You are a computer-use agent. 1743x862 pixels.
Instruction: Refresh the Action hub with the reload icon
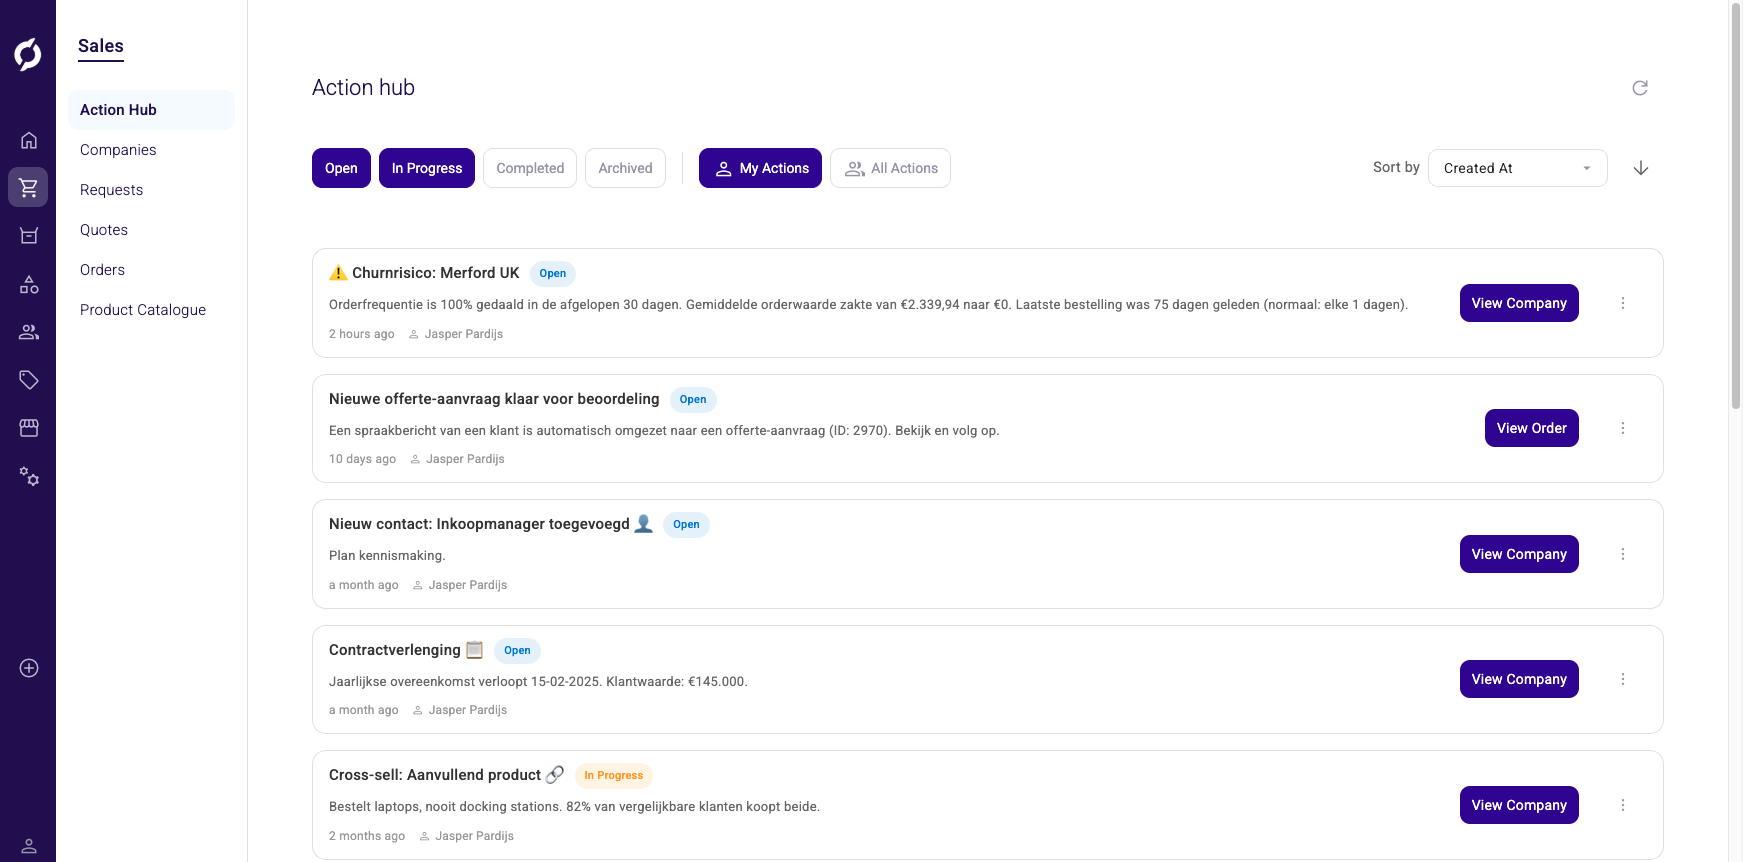coord(1640,88)
